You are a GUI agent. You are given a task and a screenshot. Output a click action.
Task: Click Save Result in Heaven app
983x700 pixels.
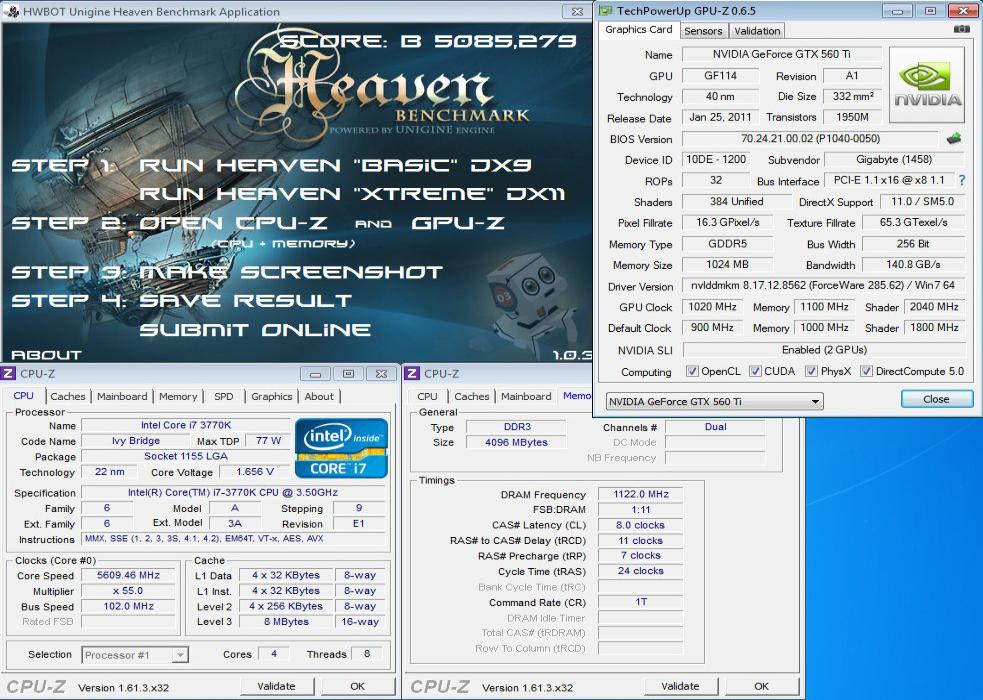coord(245,301)
